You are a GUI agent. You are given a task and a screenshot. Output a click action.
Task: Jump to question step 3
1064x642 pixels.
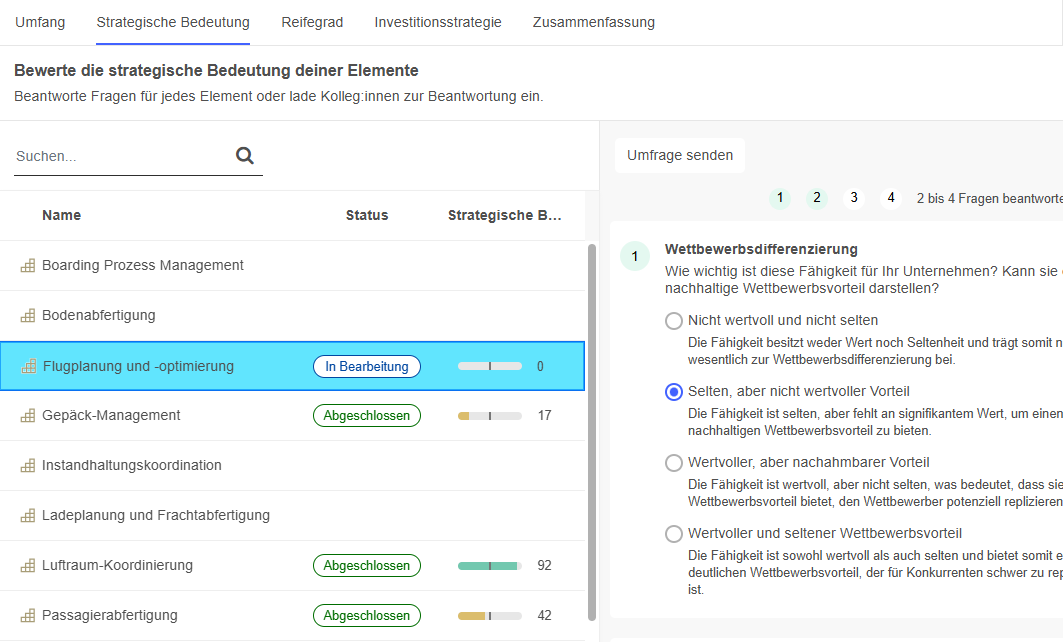coord(853,198)
